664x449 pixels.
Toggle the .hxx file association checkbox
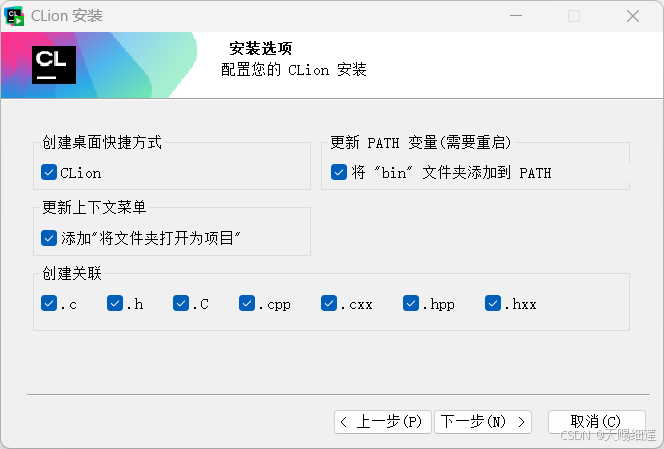tap(493, 303)
